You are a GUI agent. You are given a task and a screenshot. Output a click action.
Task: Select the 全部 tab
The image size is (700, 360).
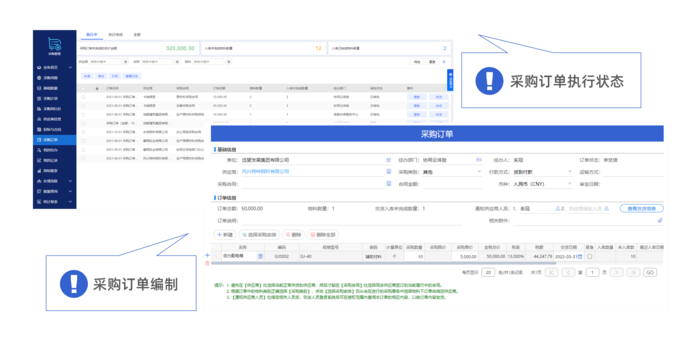[137, 35]
